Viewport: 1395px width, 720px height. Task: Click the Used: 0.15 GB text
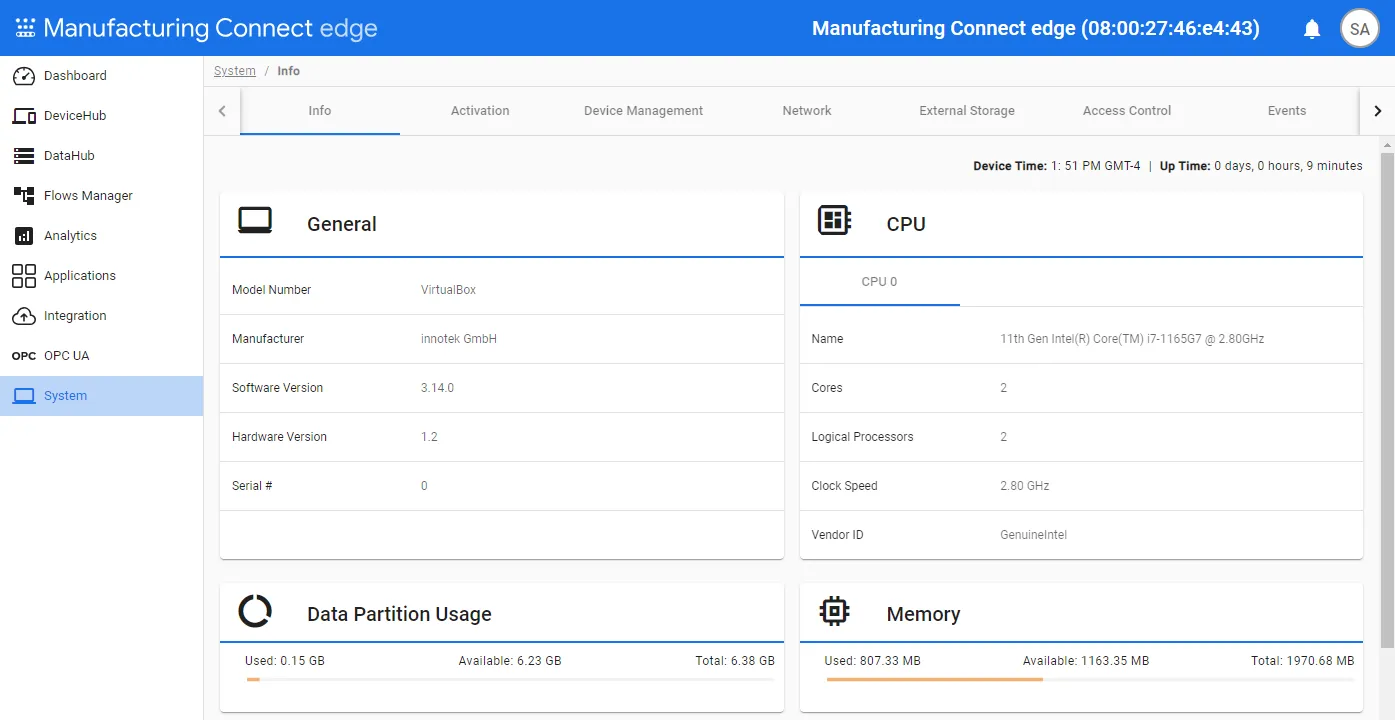pos(285,661)
